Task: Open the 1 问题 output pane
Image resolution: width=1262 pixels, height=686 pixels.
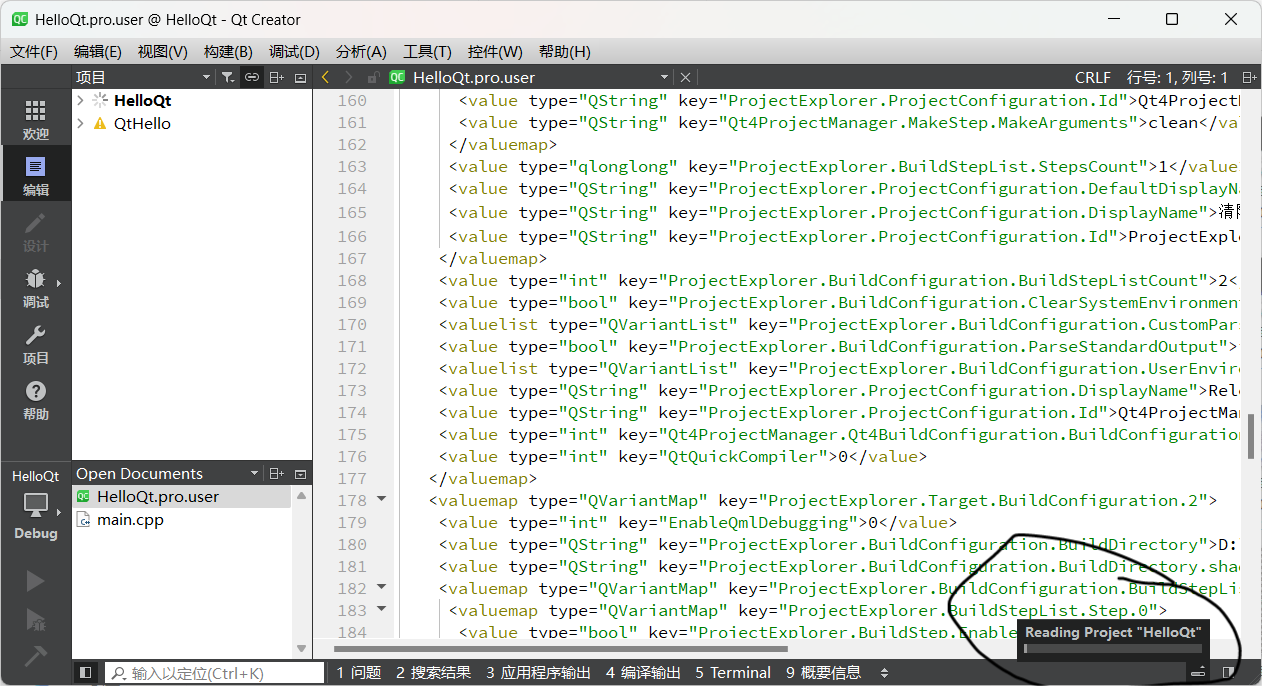Action: coord(359,673)
